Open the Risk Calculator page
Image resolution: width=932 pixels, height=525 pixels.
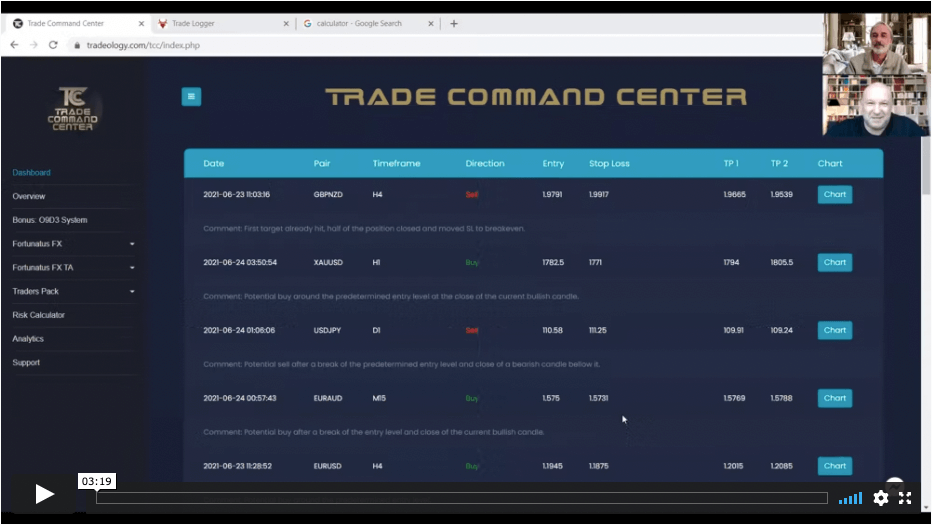click(39, 315)
